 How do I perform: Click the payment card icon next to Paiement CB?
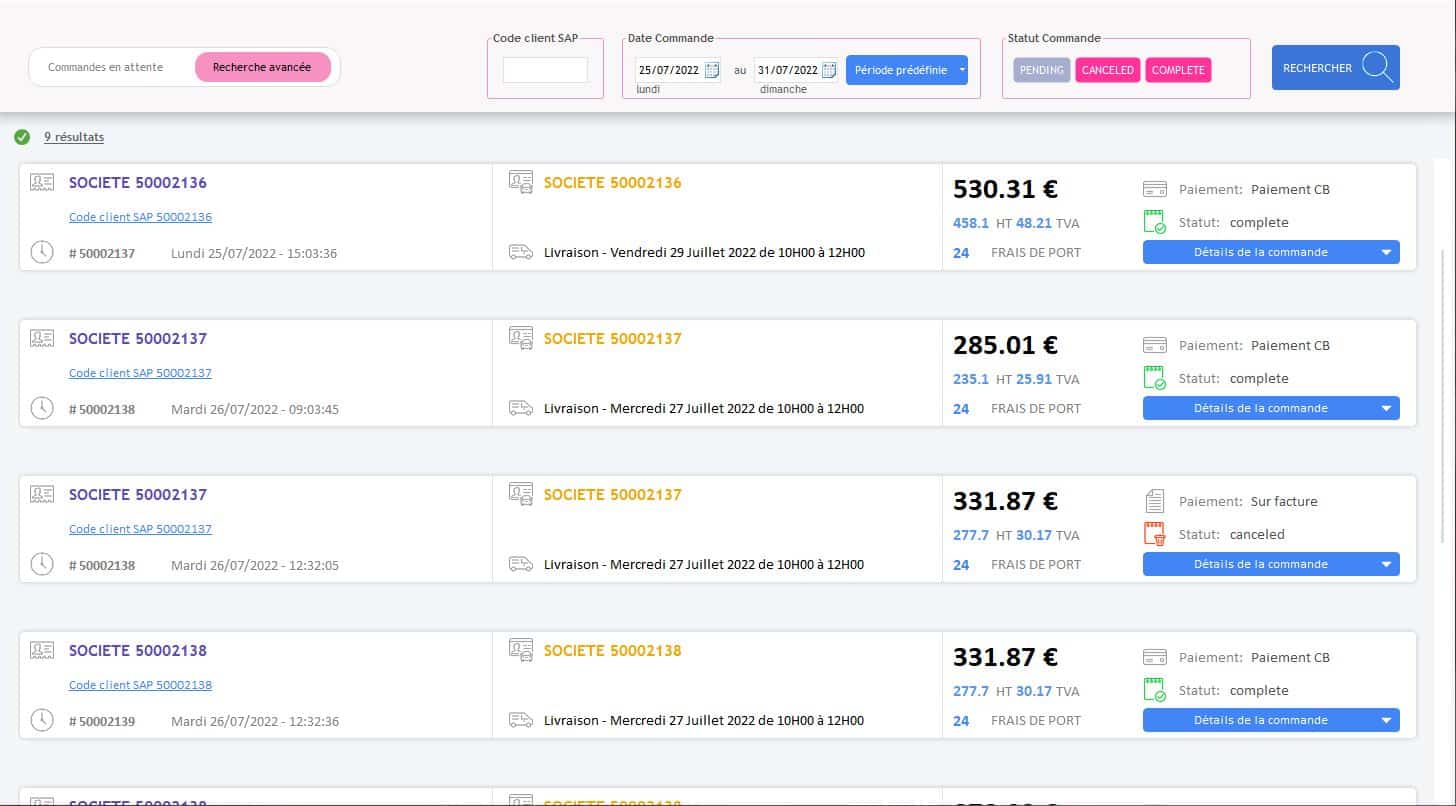coord(1155,189)
